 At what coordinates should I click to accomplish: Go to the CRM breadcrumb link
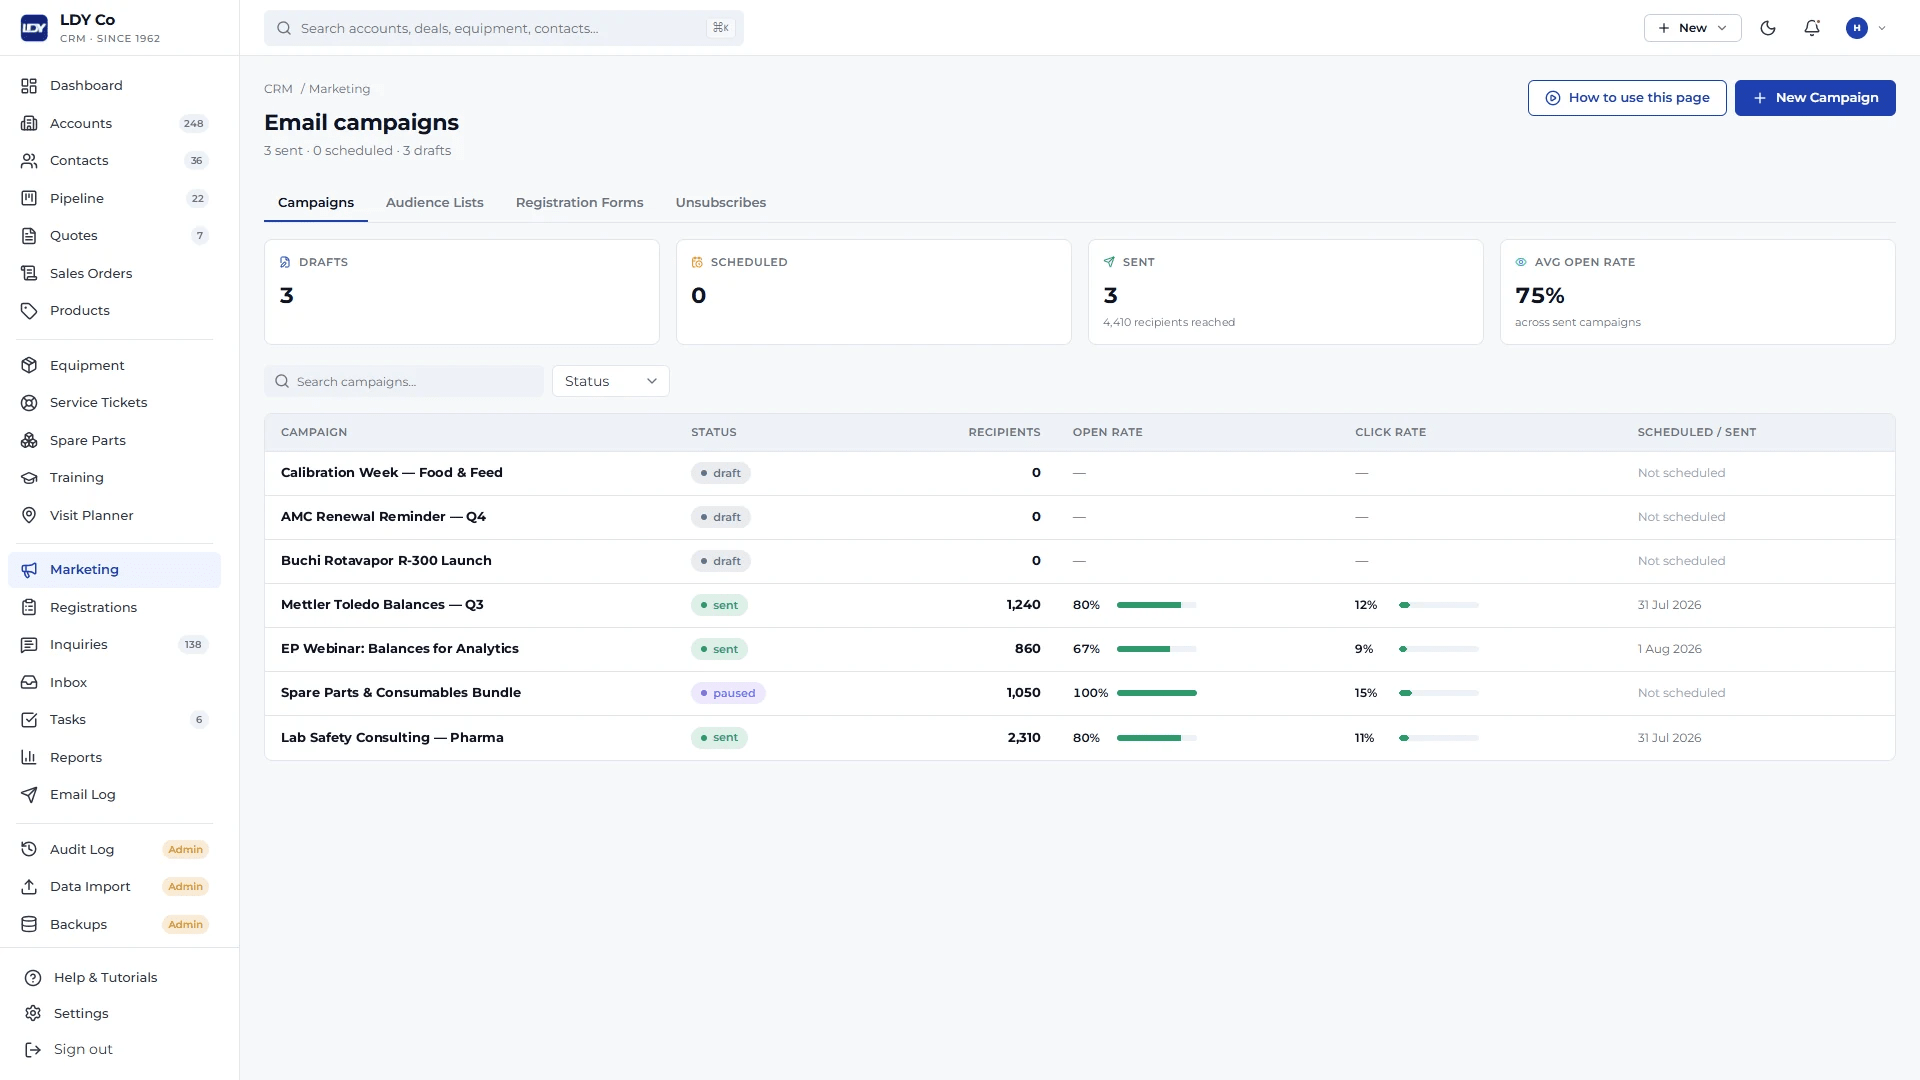pyautogui.click(x=278, y=89)
